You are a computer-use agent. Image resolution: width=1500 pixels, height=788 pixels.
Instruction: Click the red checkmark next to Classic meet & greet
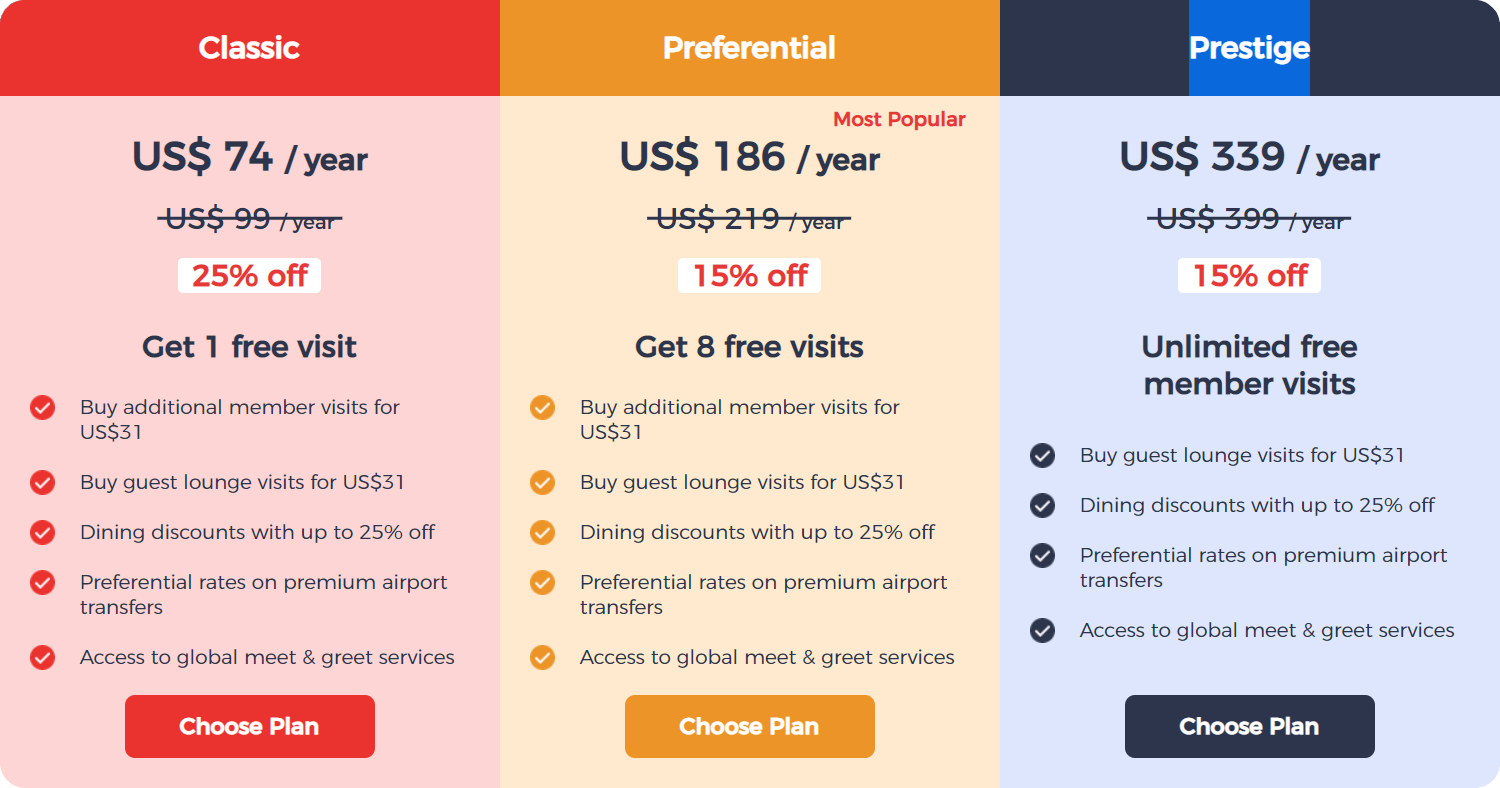tap(42, 657)
